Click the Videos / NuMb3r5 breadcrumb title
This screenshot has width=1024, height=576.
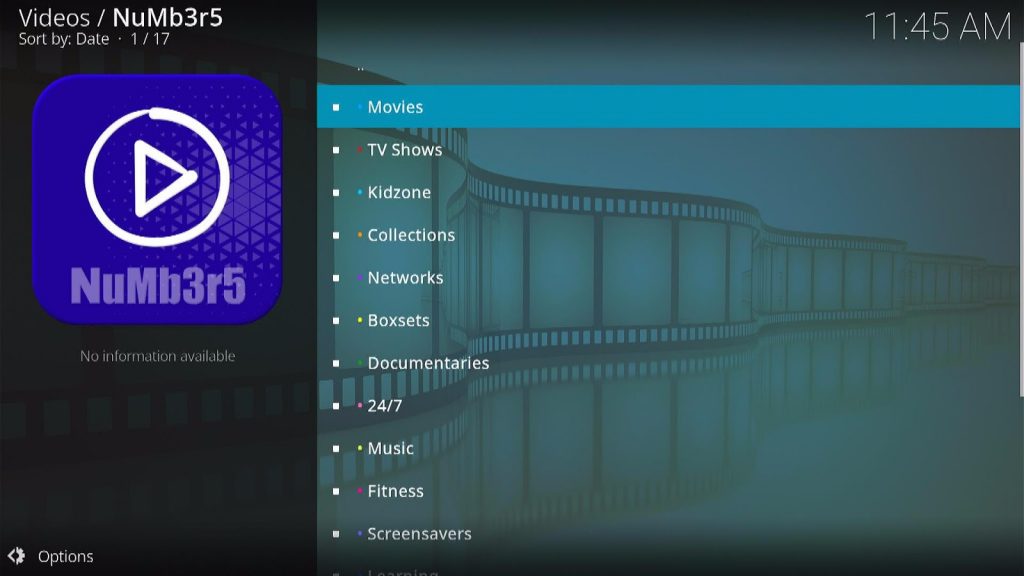(x=121, y=18)
